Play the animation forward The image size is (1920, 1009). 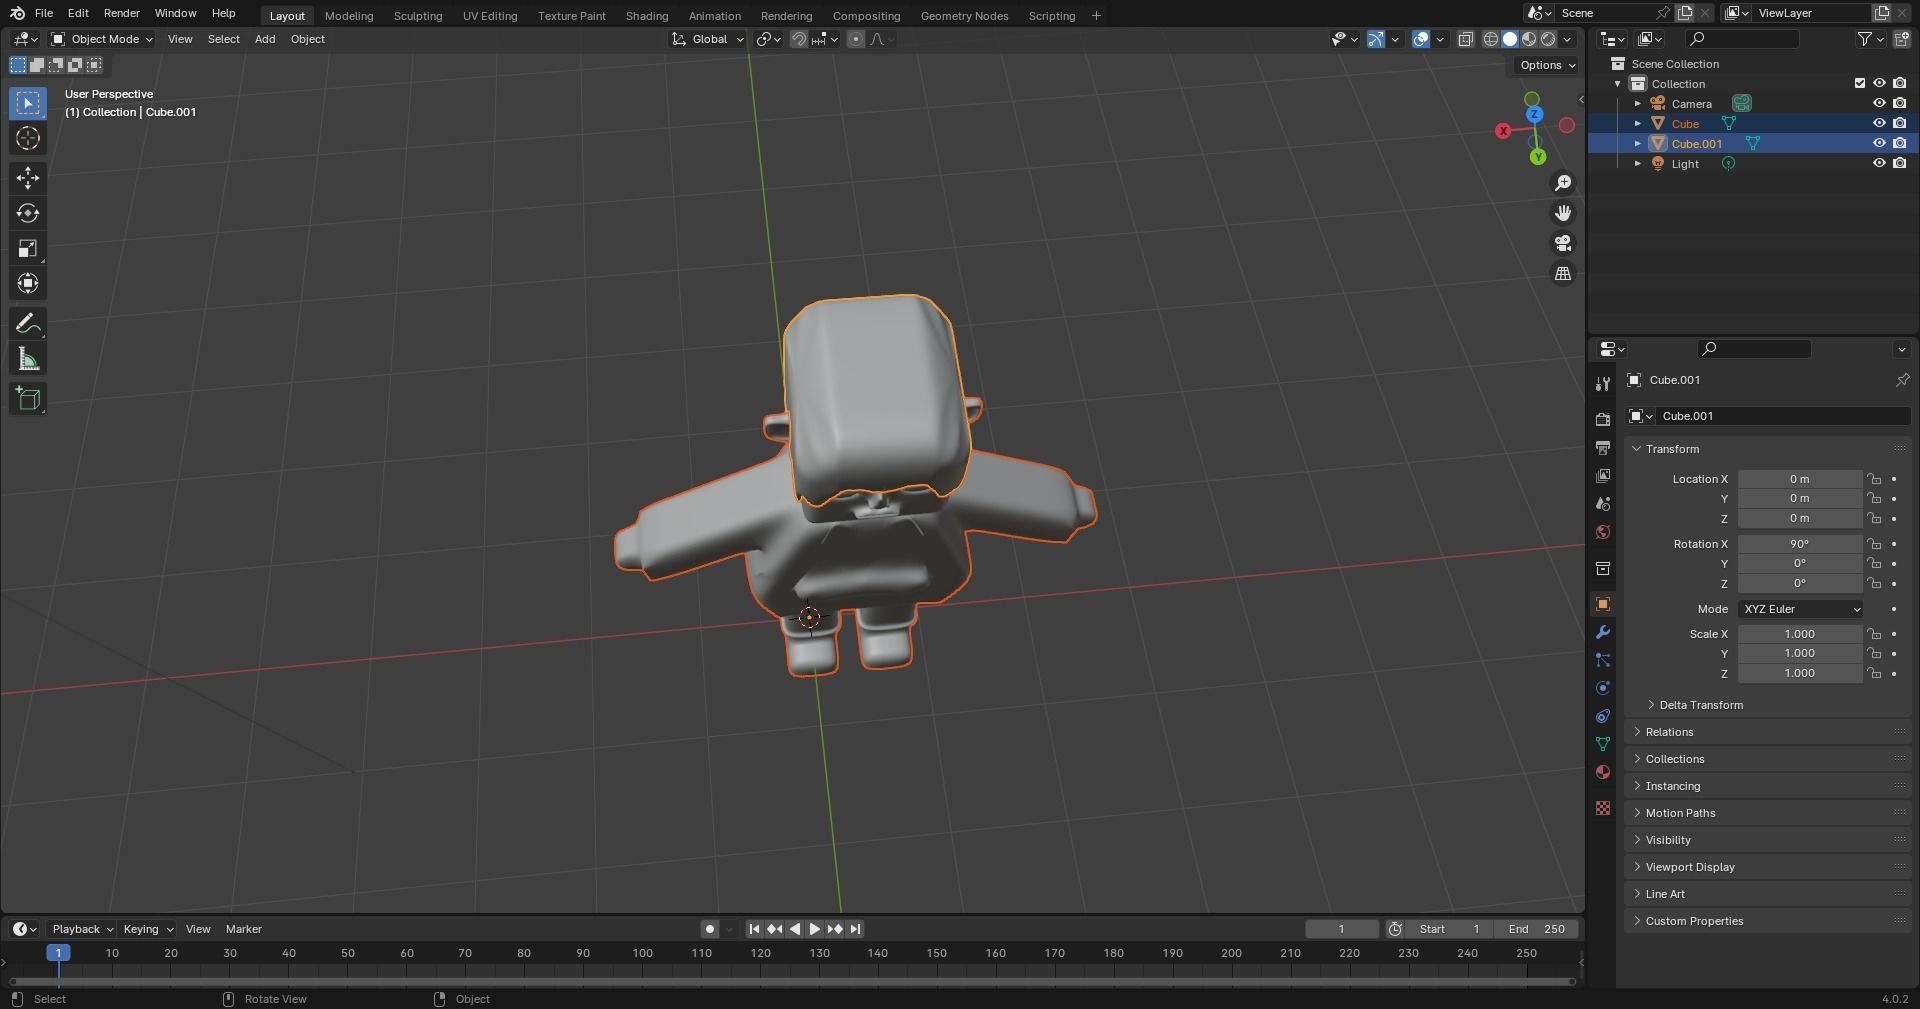coord(814,929)
